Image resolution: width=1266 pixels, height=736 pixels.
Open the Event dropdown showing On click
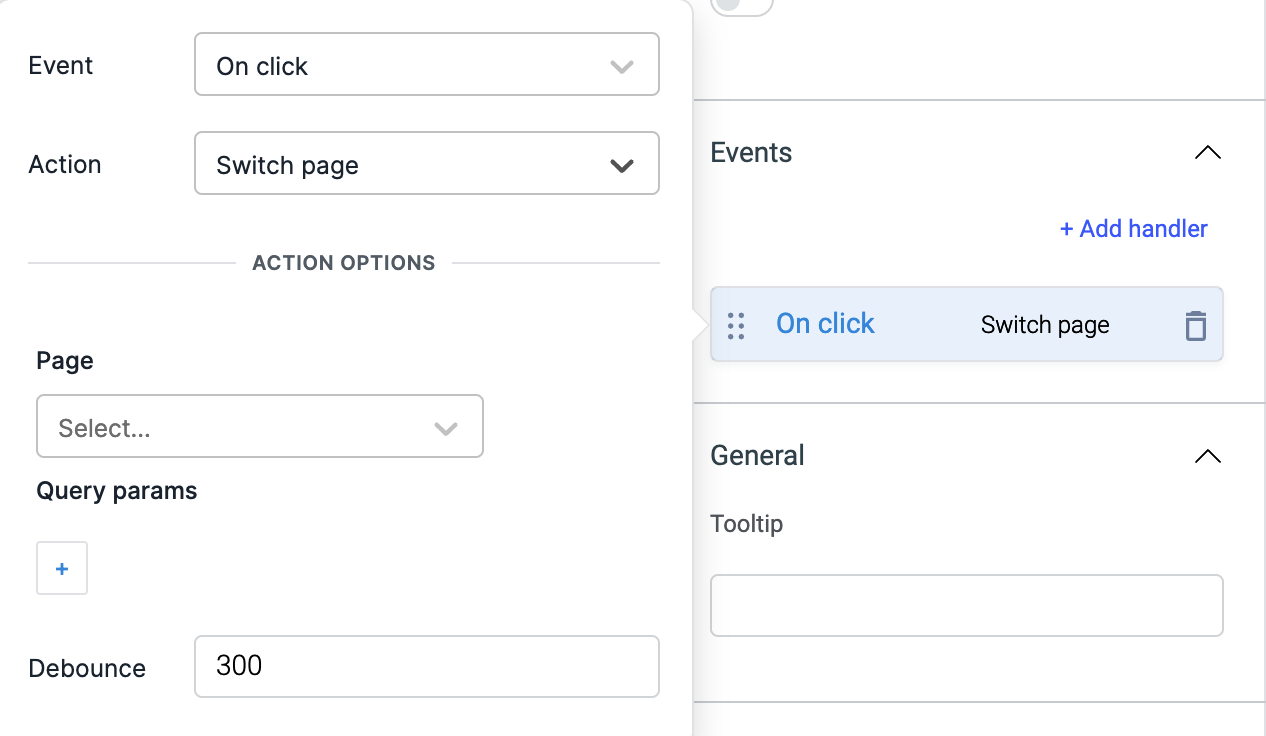(x=426, y=66)
